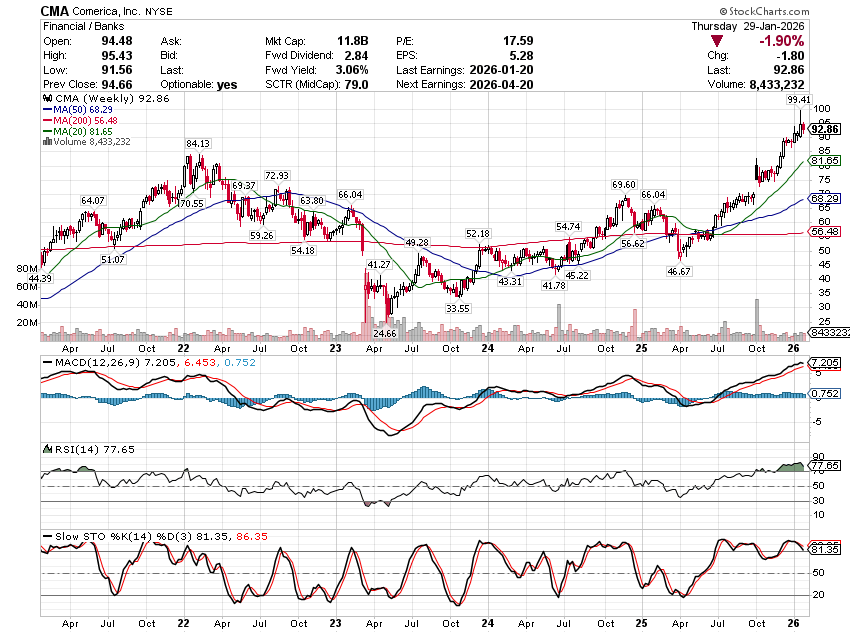Click the green MA(20) legend line swatch
Viewport: 850px width, 633px height.
[x=45, y=132]
